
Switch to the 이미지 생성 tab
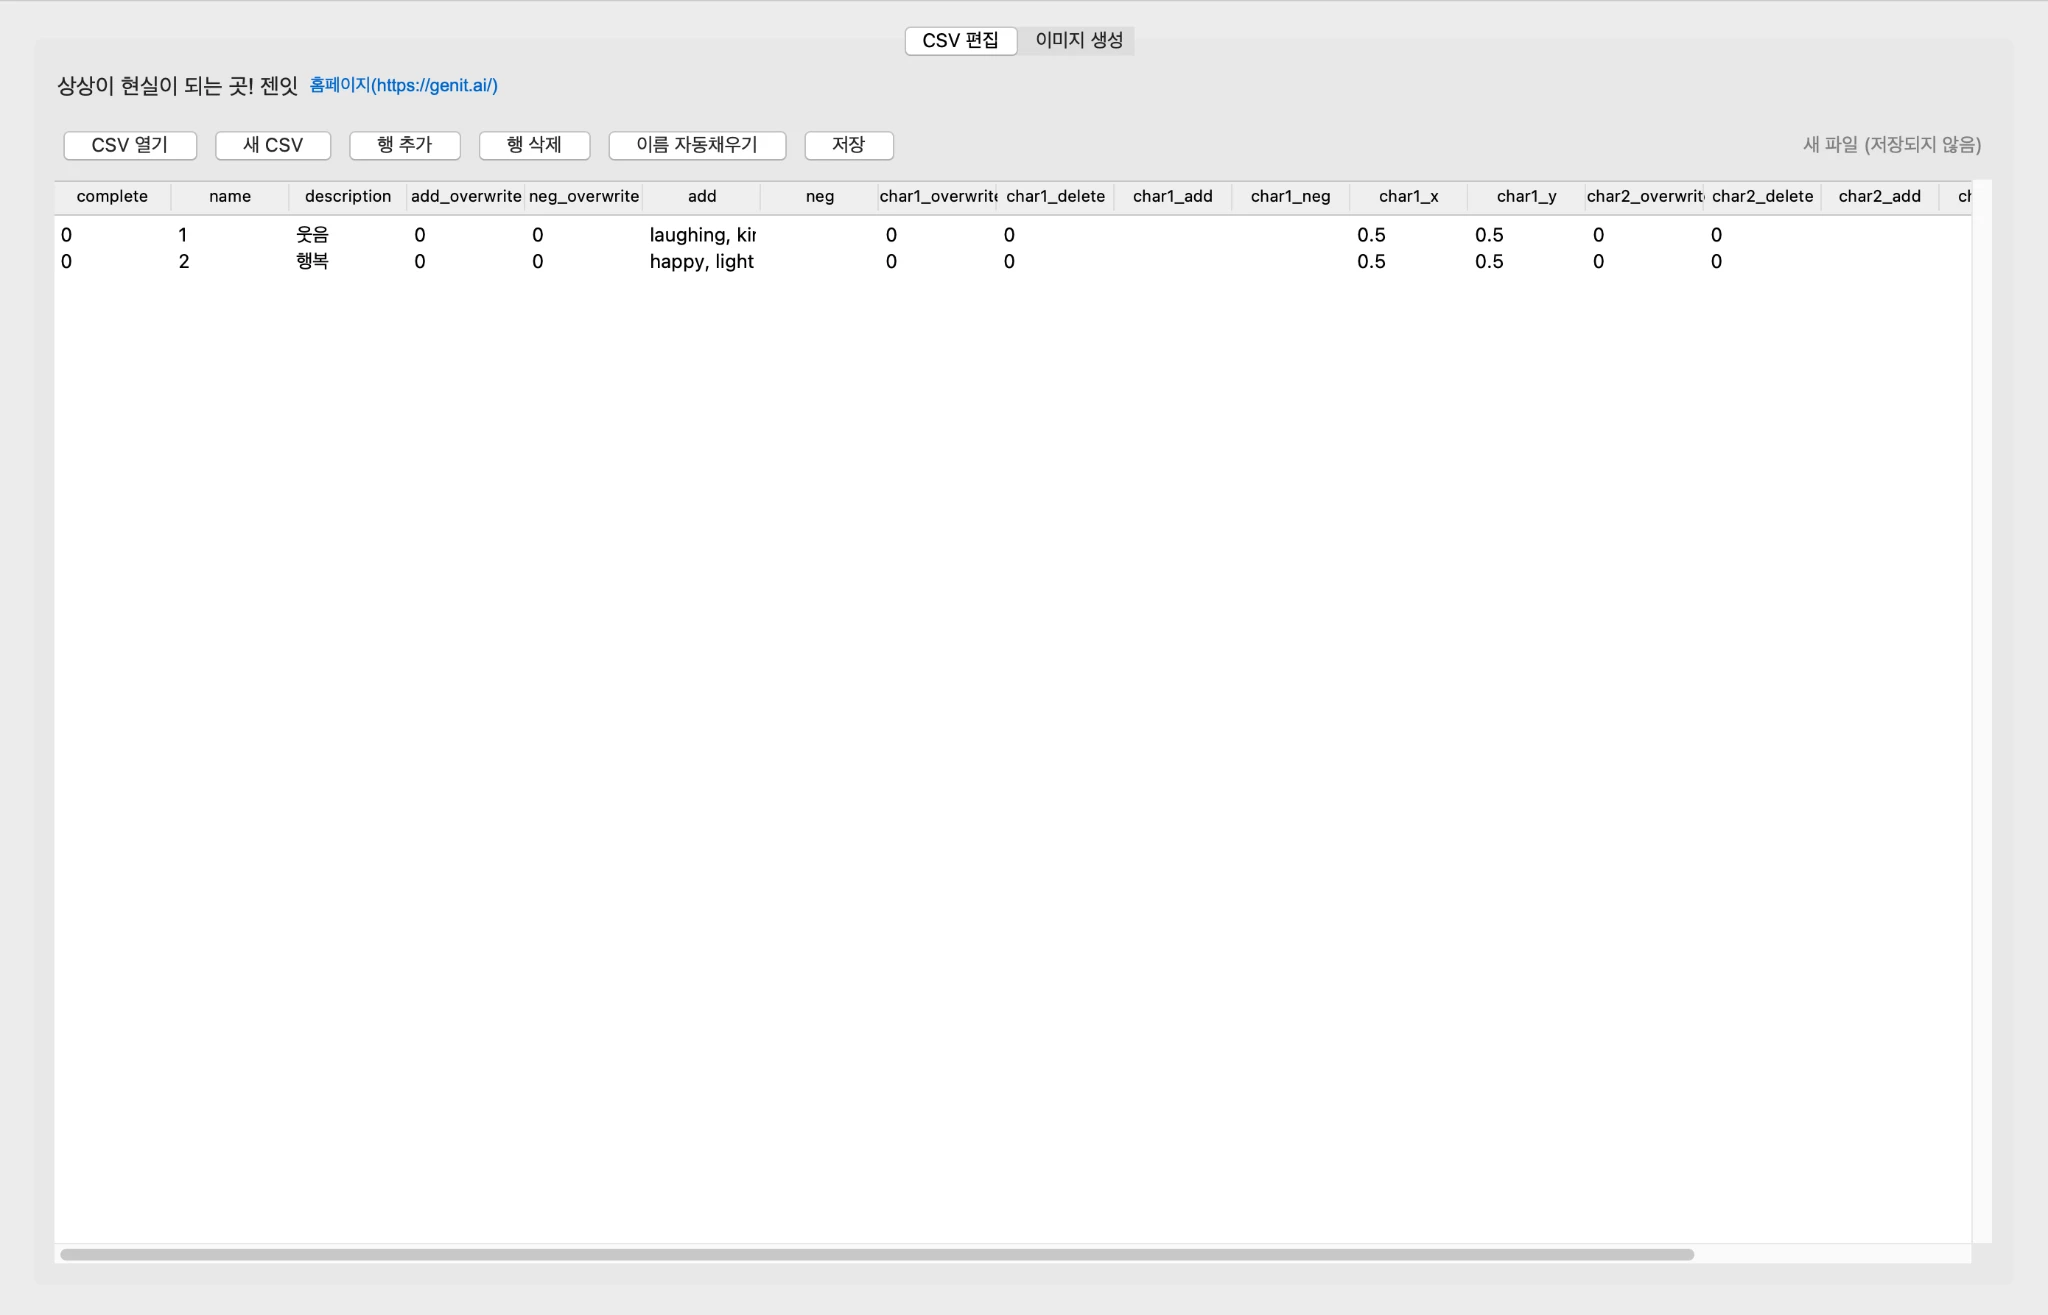[1078, 40]
